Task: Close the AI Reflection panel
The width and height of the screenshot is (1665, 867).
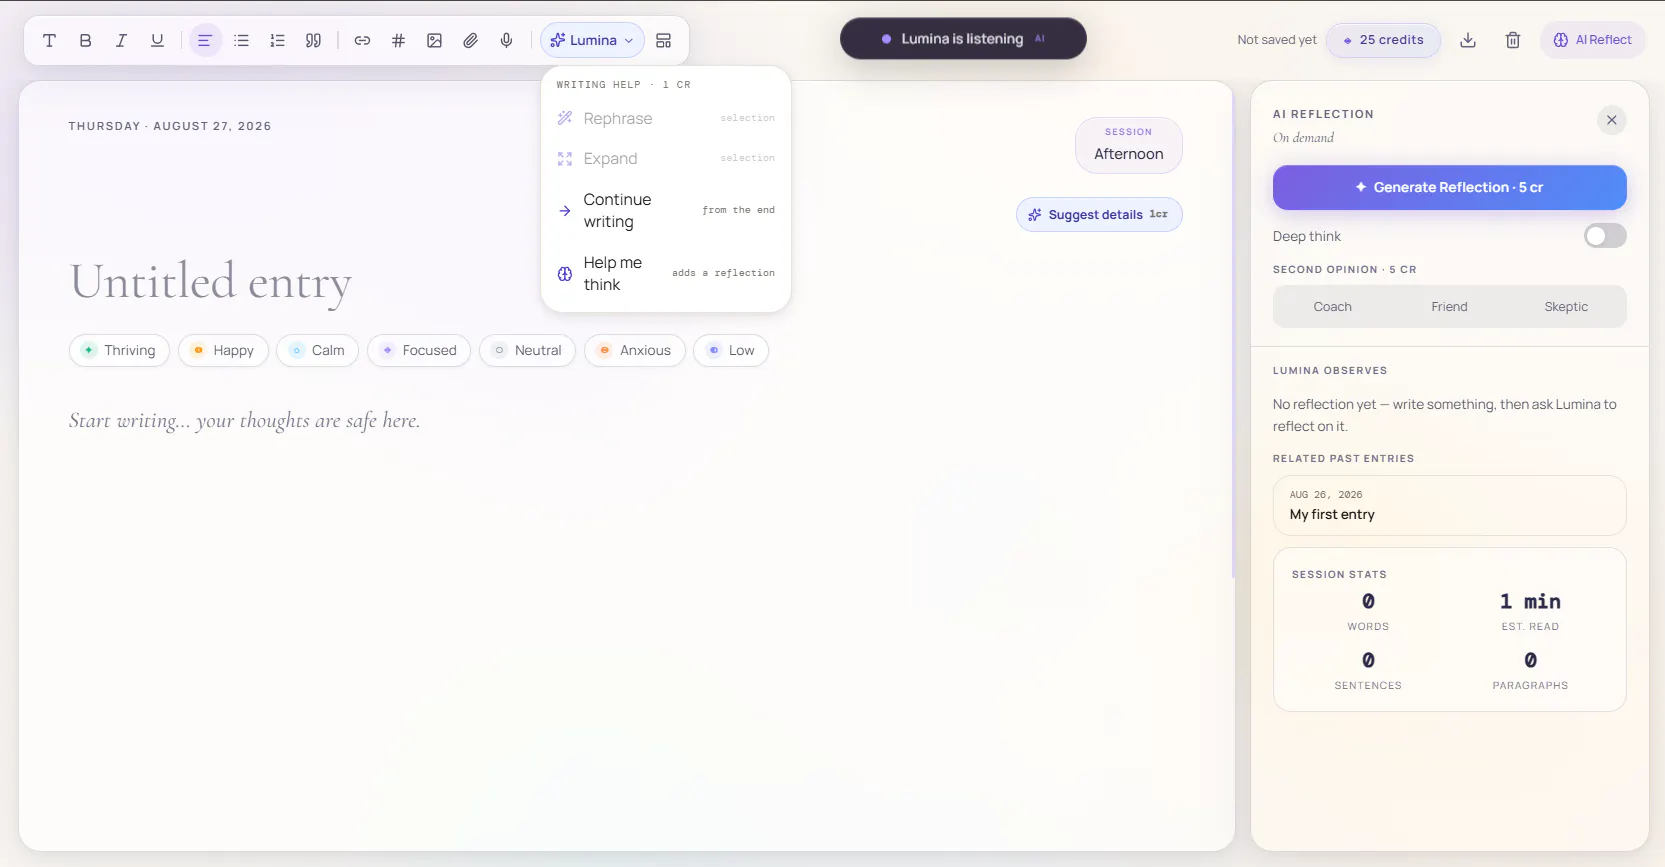Action: point(1611,120)
